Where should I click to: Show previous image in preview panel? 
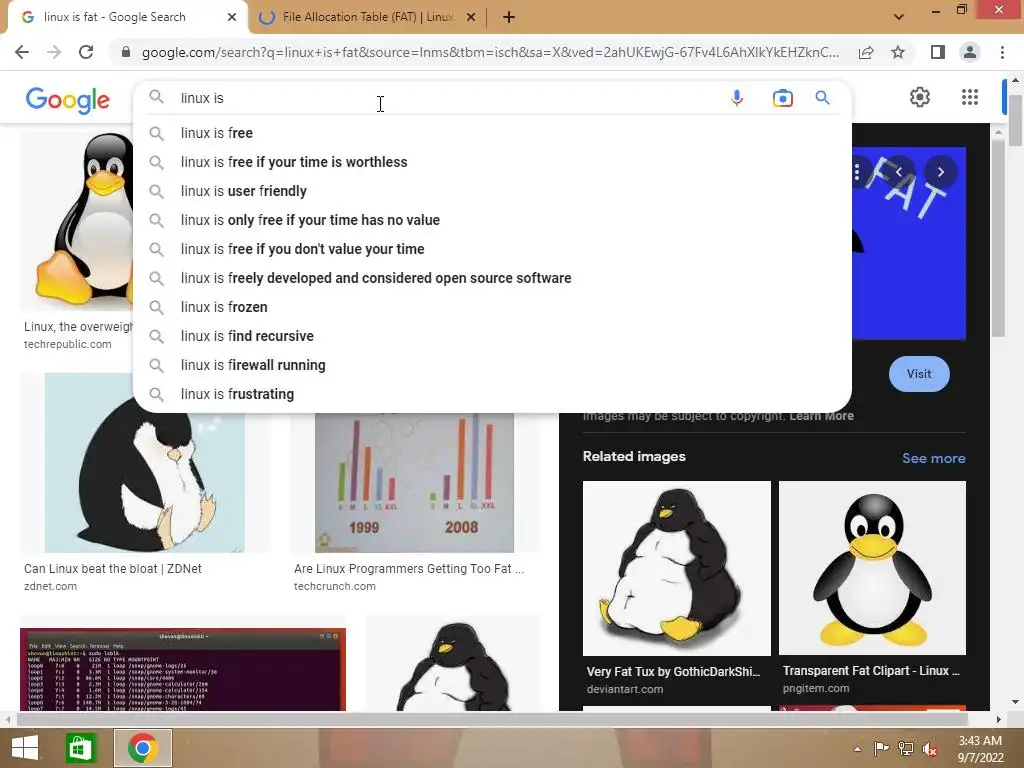tap(899, 172)
